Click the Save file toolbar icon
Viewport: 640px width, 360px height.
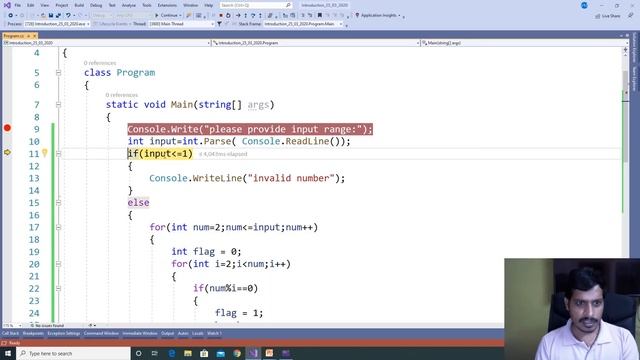51,15
